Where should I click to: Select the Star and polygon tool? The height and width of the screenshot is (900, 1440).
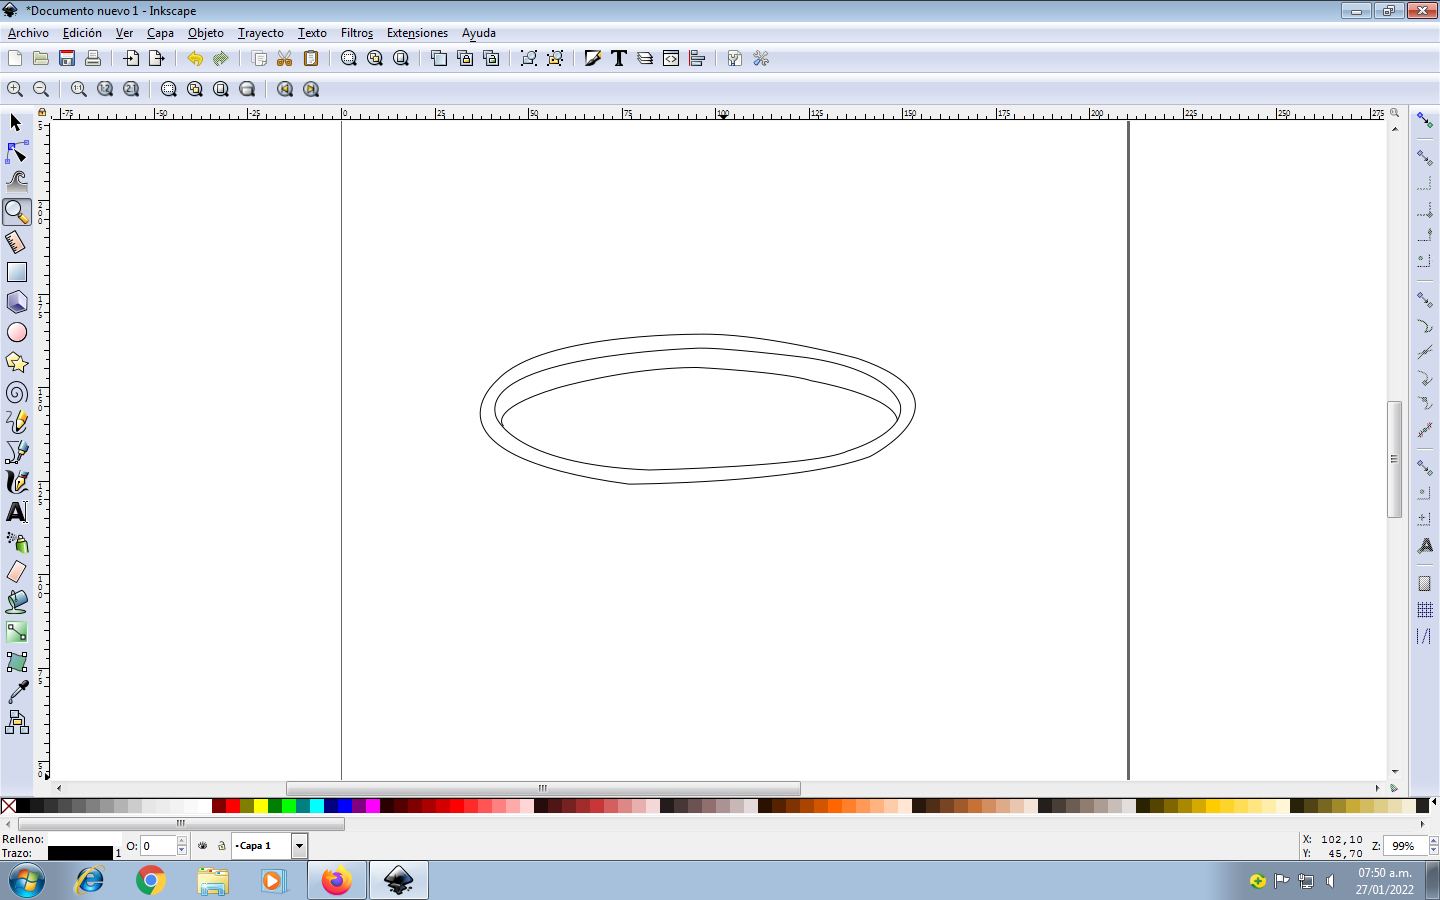click(x=17, y=362)
